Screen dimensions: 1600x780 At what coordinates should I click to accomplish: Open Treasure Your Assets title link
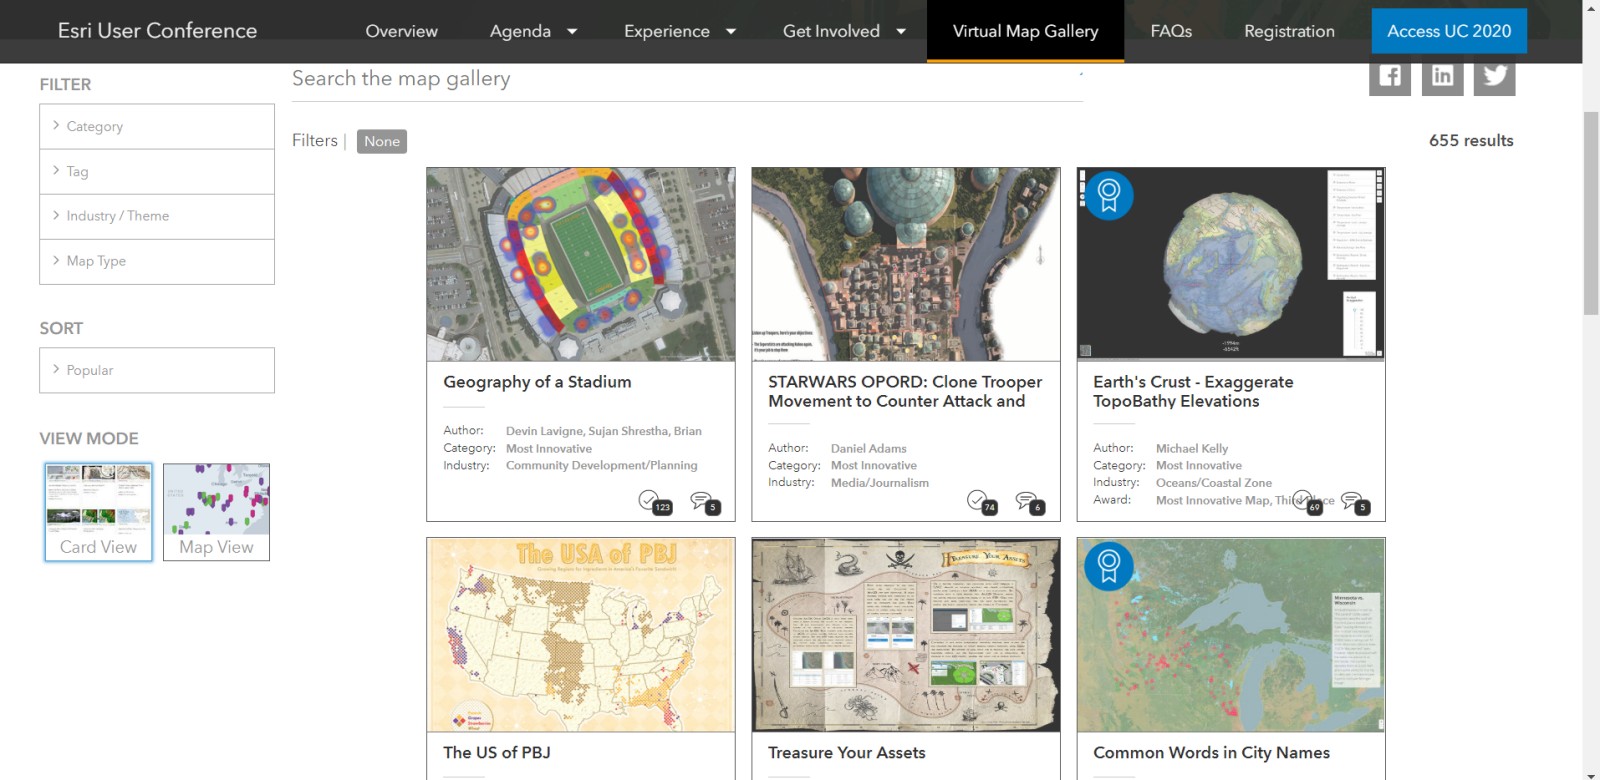[x=846, y=752]
